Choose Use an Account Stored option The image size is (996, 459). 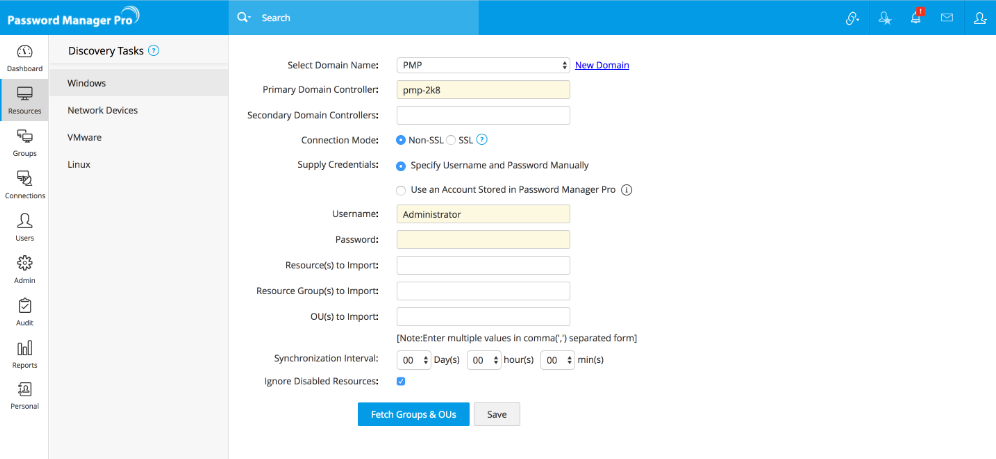coord(401,190)
